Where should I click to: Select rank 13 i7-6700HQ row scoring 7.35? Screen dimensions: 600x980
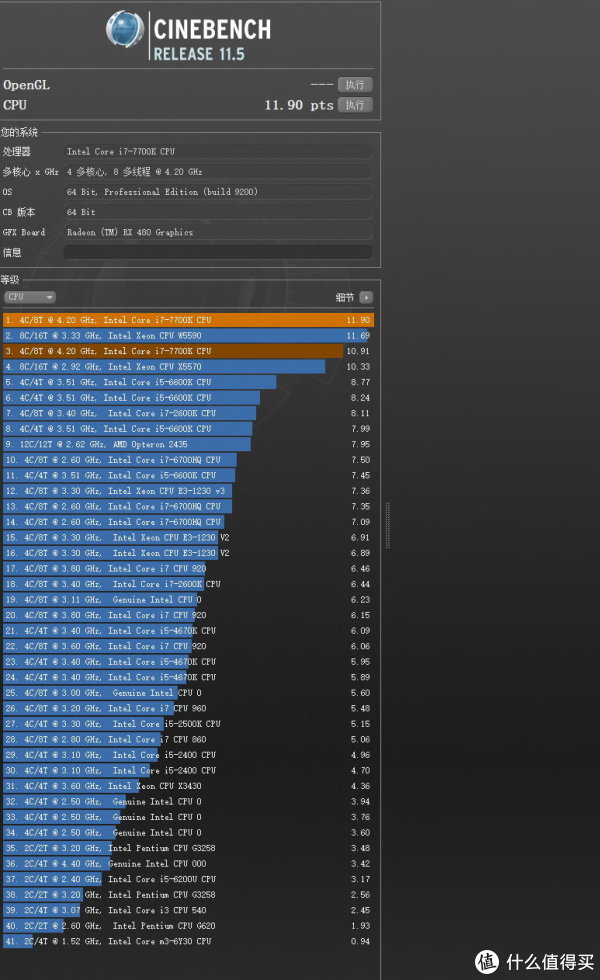188,506
